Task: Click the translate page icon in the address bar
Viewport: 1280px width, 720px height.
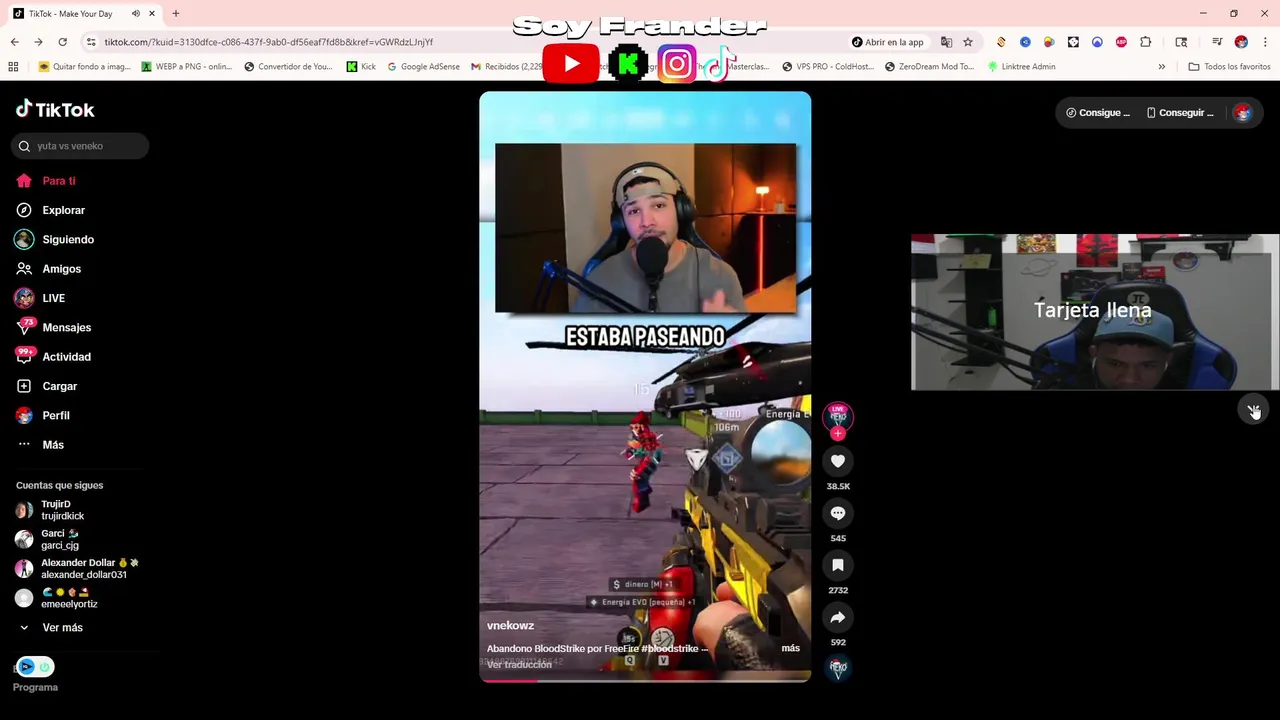Action: 946,42
